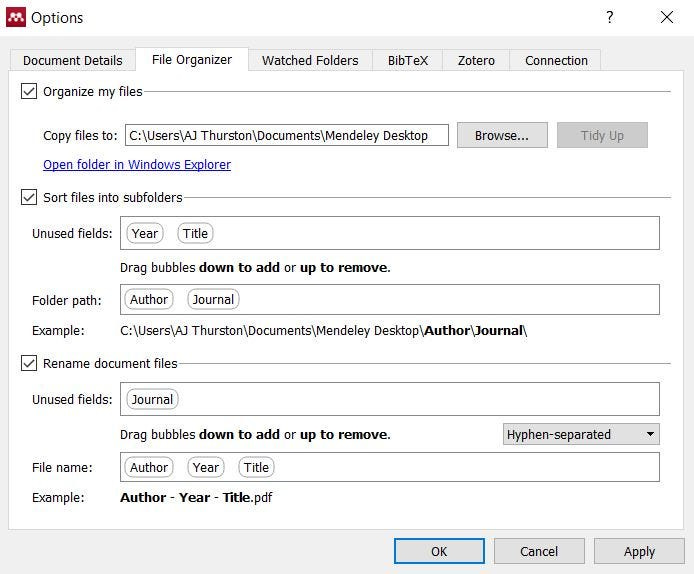Click the Apply button
This screenshot has height=574, width=694.
(639, 551)
